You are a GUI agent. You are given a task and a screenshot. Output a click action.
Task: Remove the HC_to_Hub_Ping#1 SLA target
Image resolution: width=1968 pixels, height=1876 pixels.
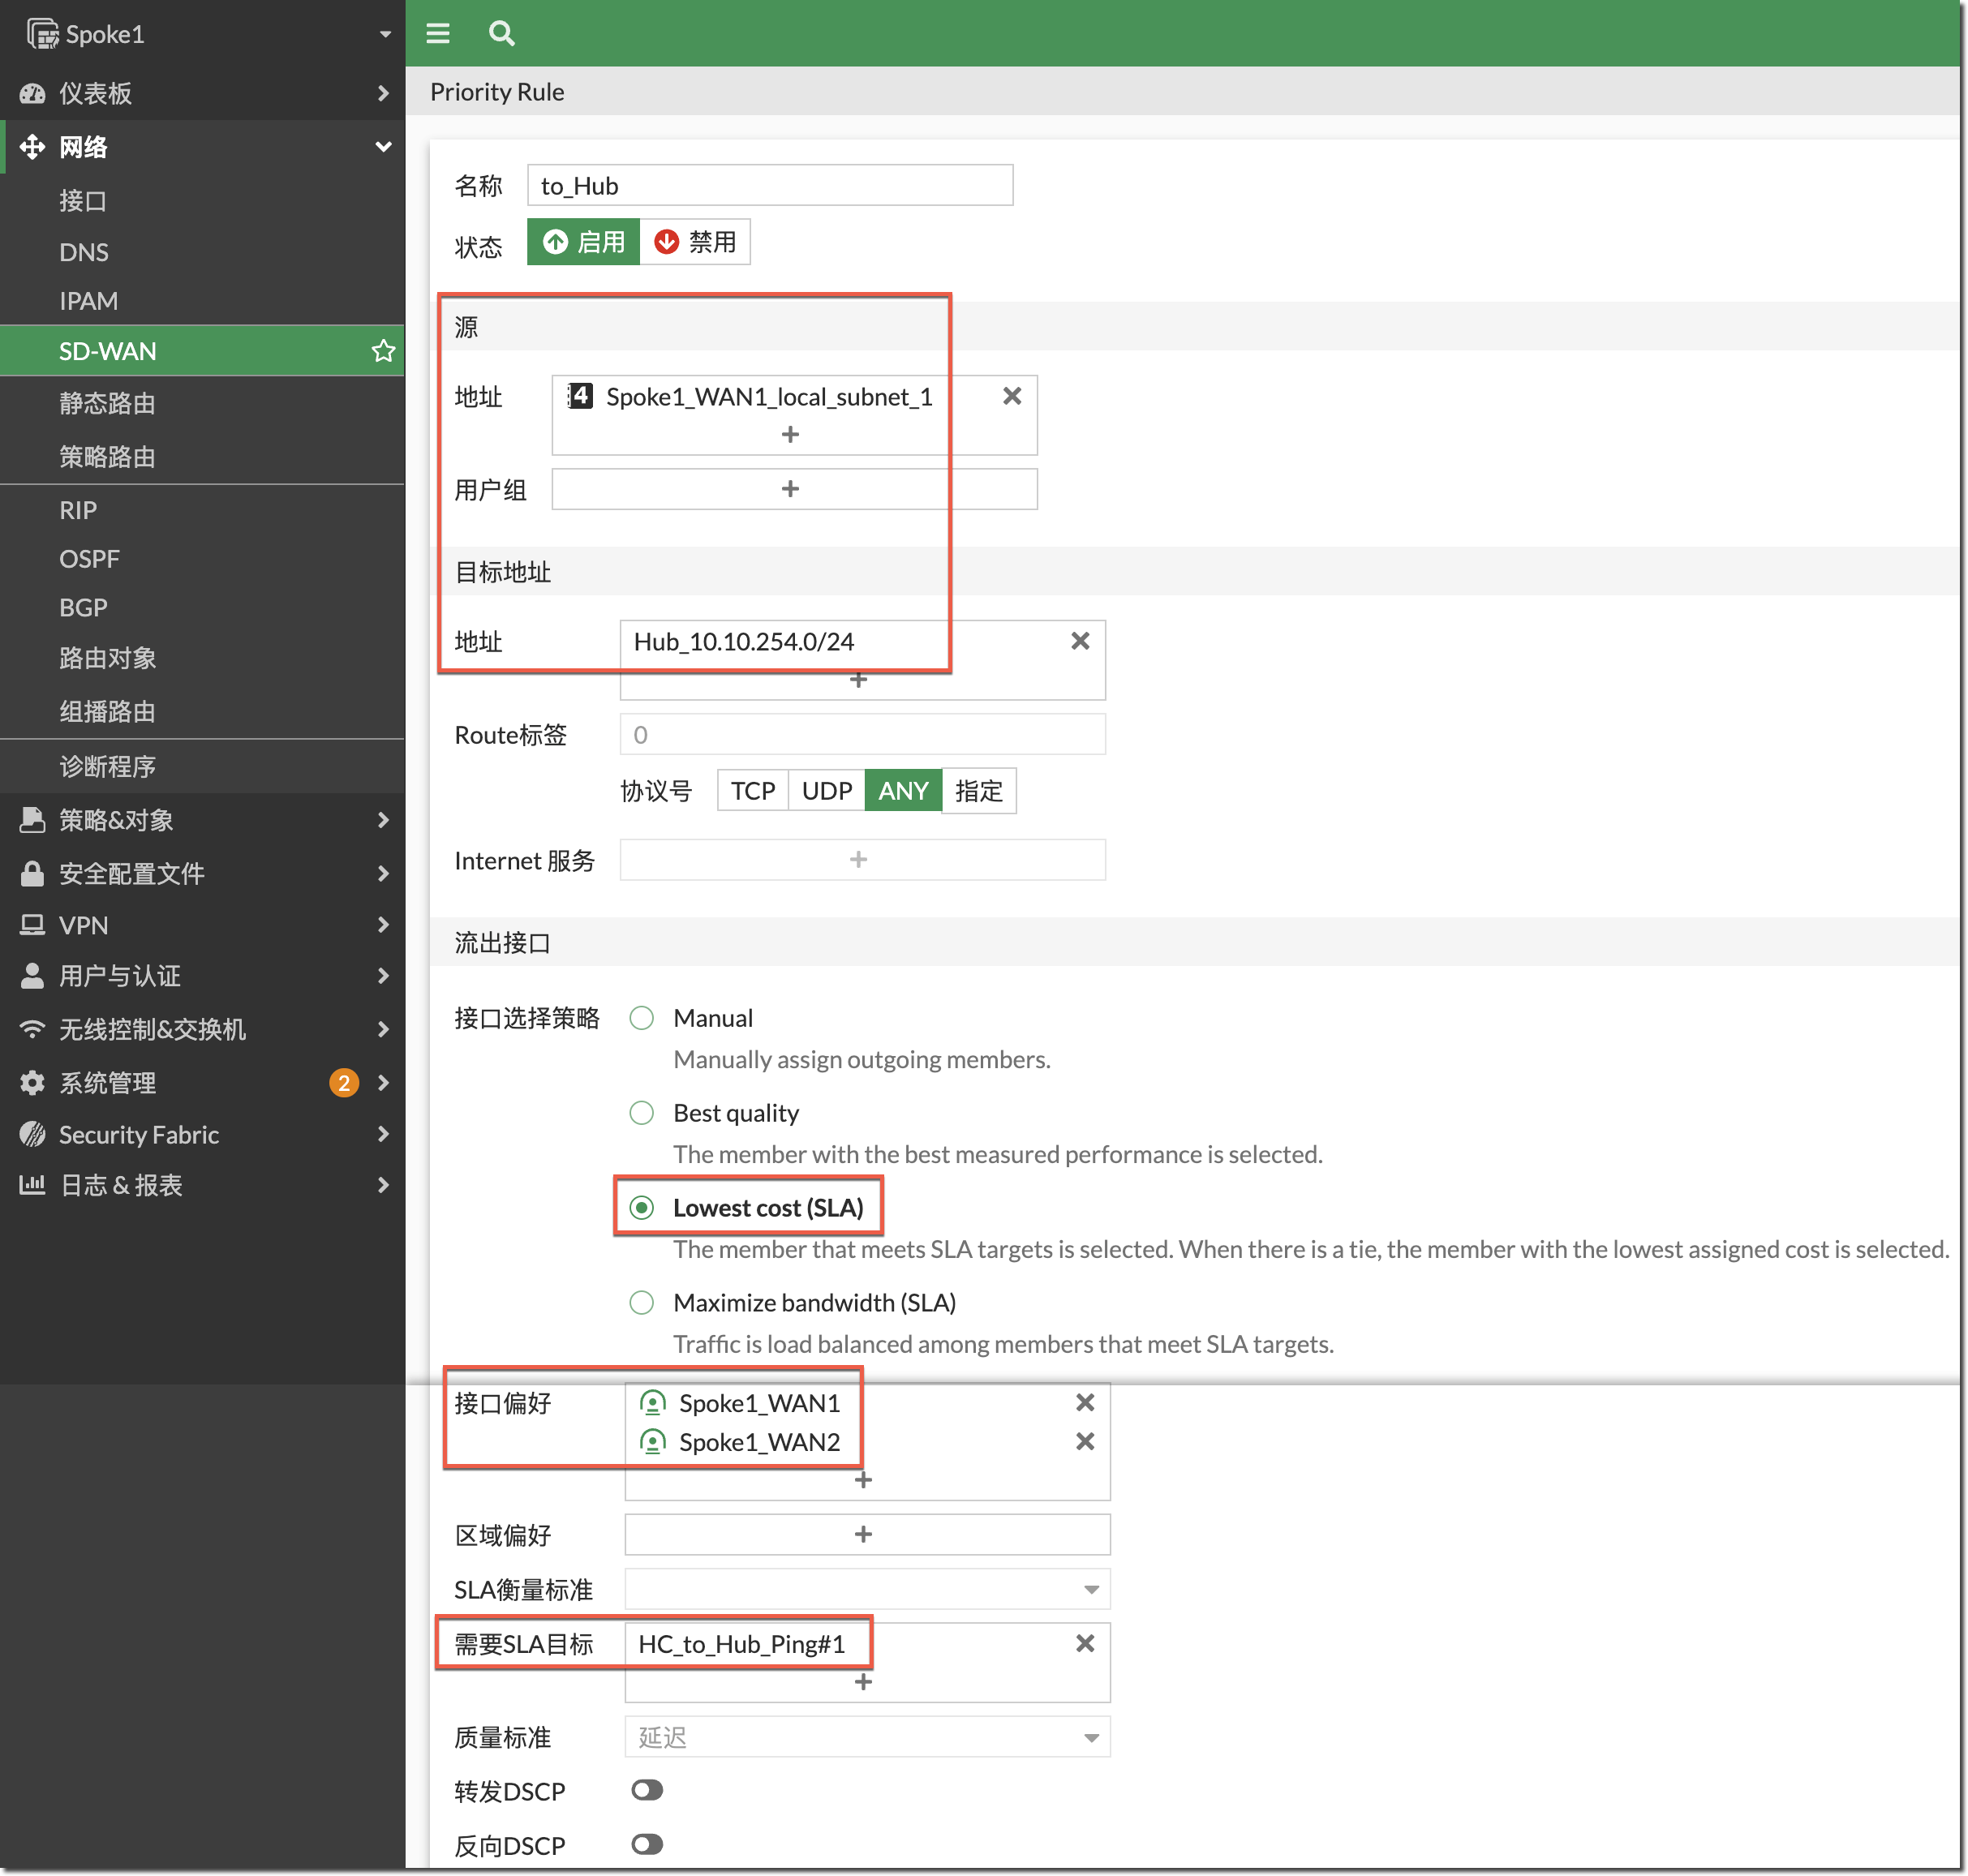point(1084,1644)
